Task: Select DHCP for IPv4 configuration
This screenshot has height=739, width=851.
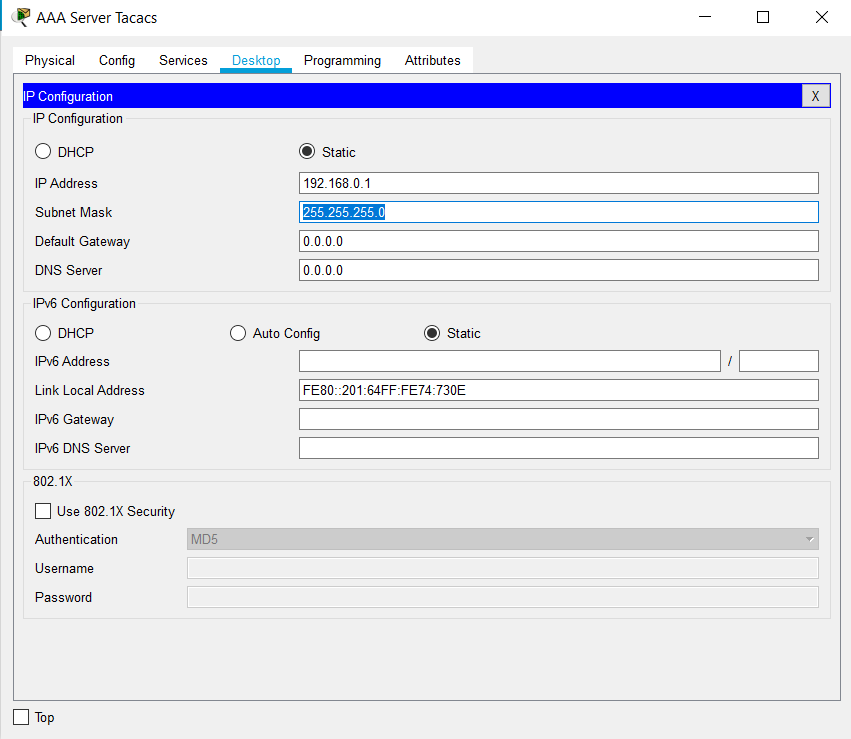Action: click(x=43, y=152)
